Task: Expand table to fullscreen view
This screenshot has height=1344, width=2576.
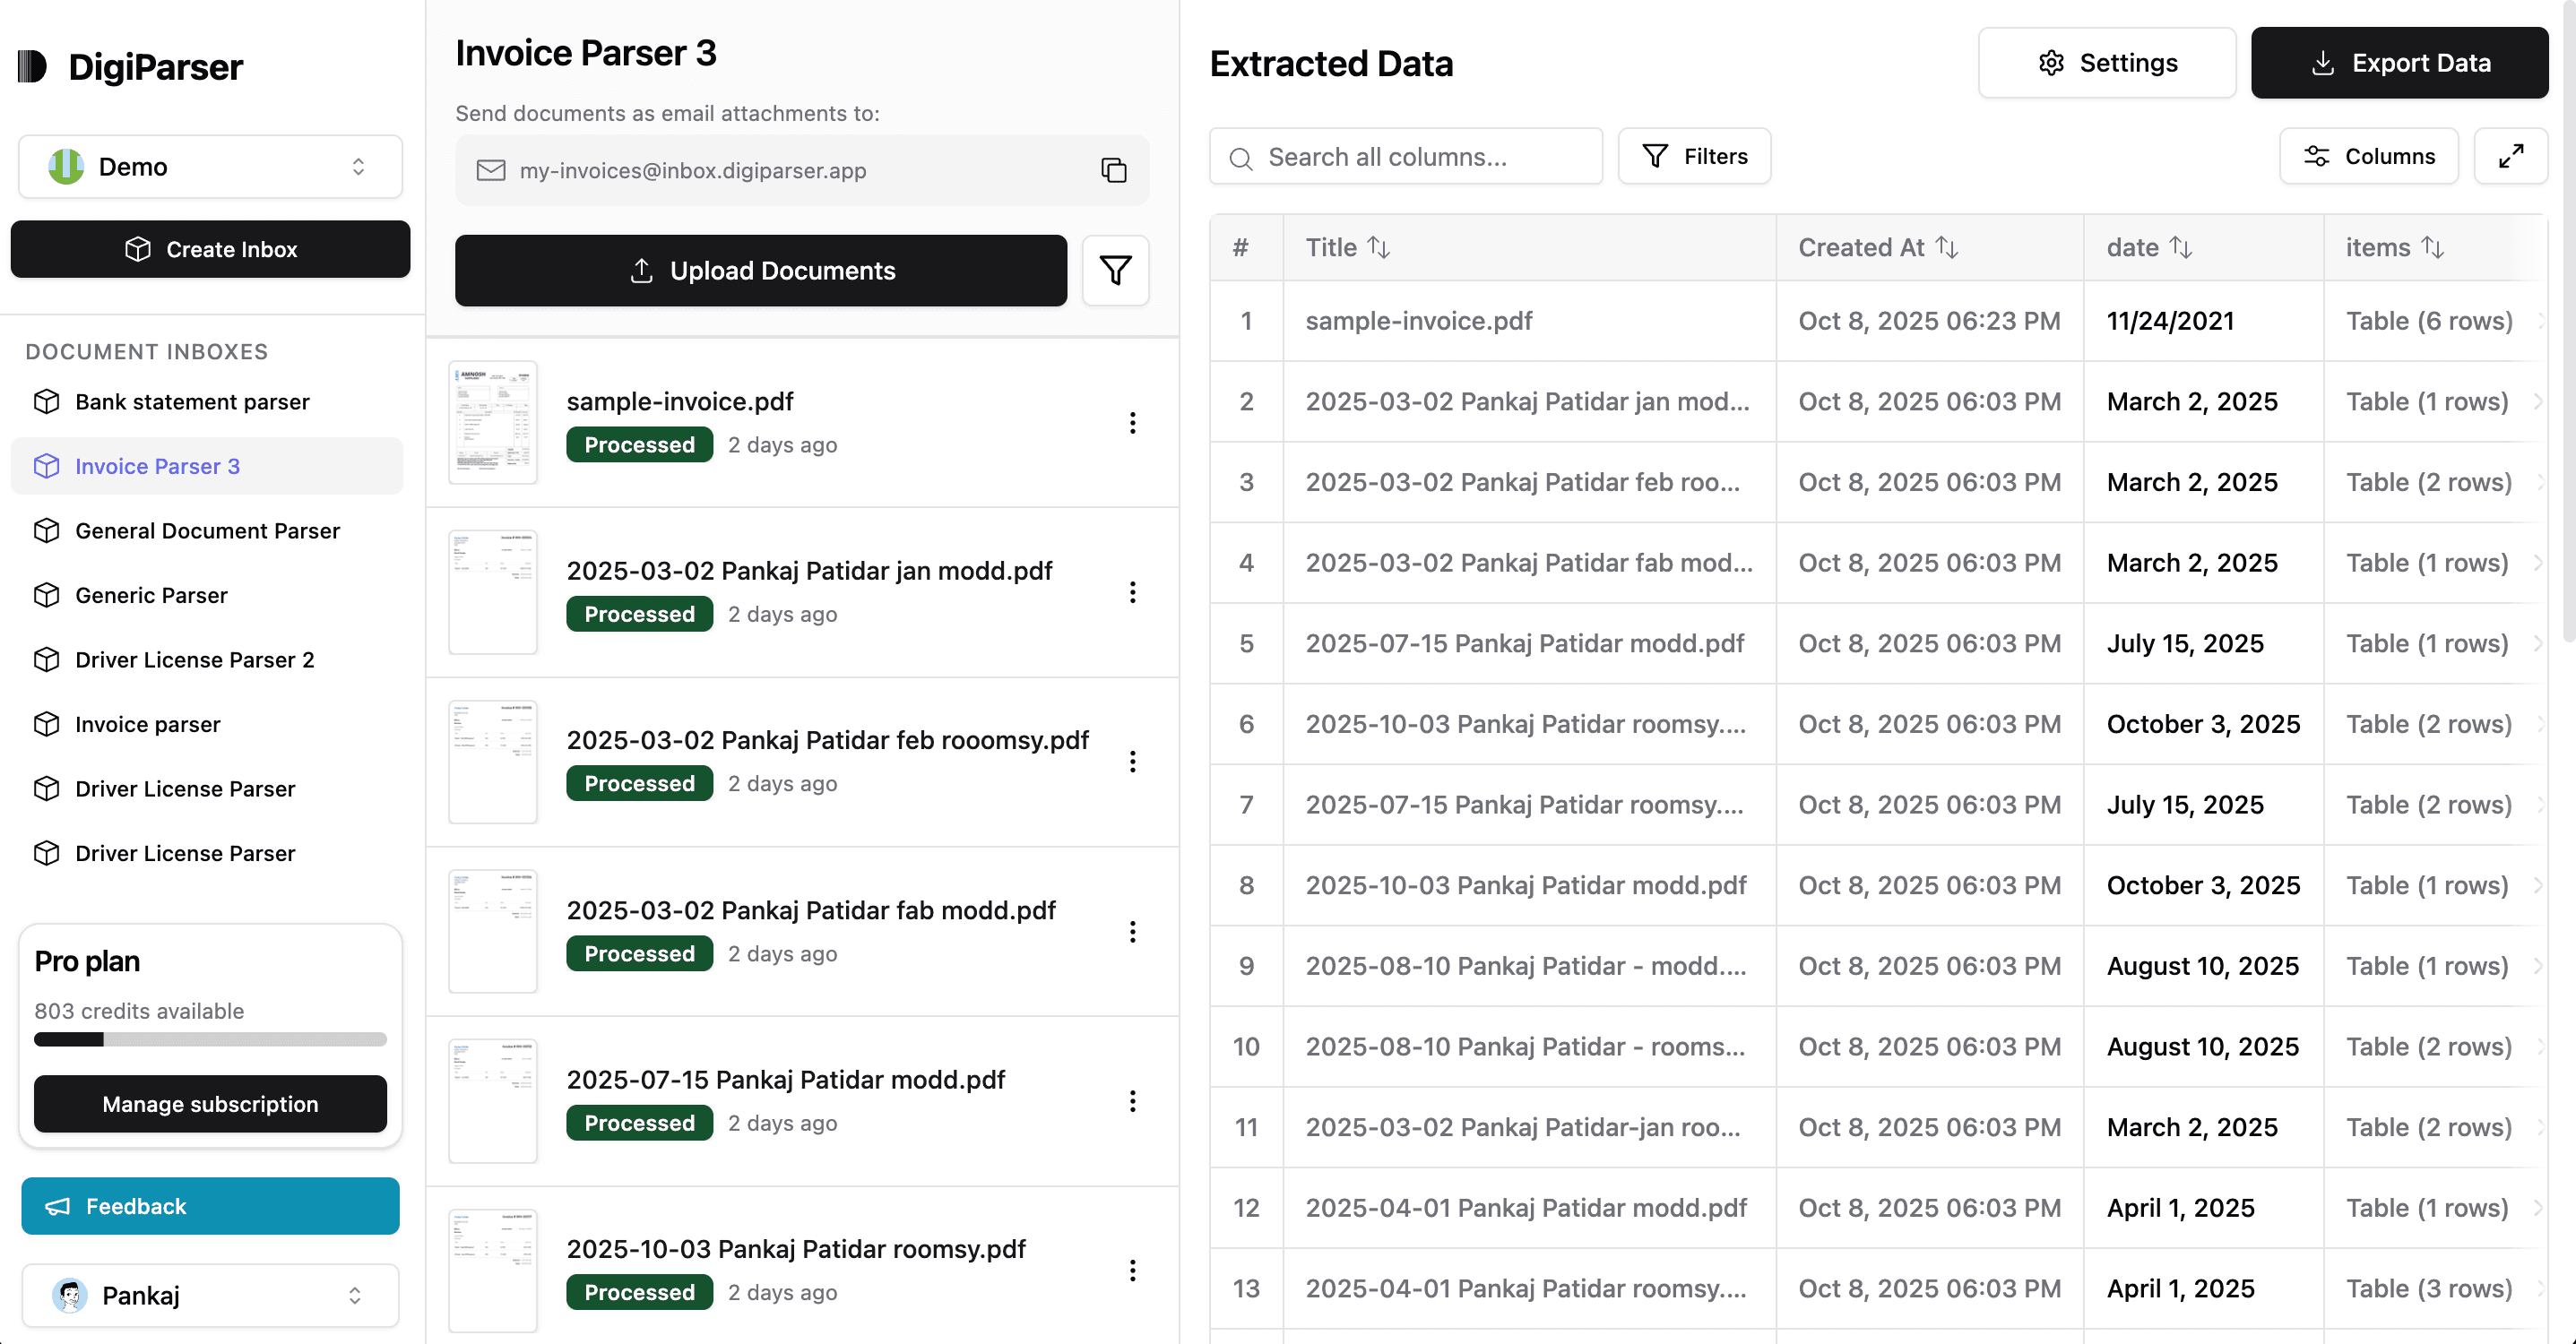Action: point(2512,156)
